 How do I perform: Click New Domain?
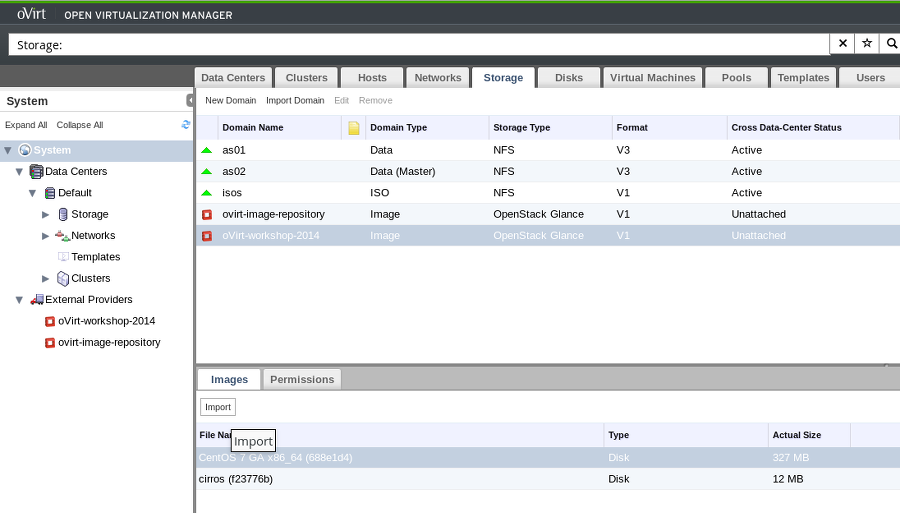(231, 100)
